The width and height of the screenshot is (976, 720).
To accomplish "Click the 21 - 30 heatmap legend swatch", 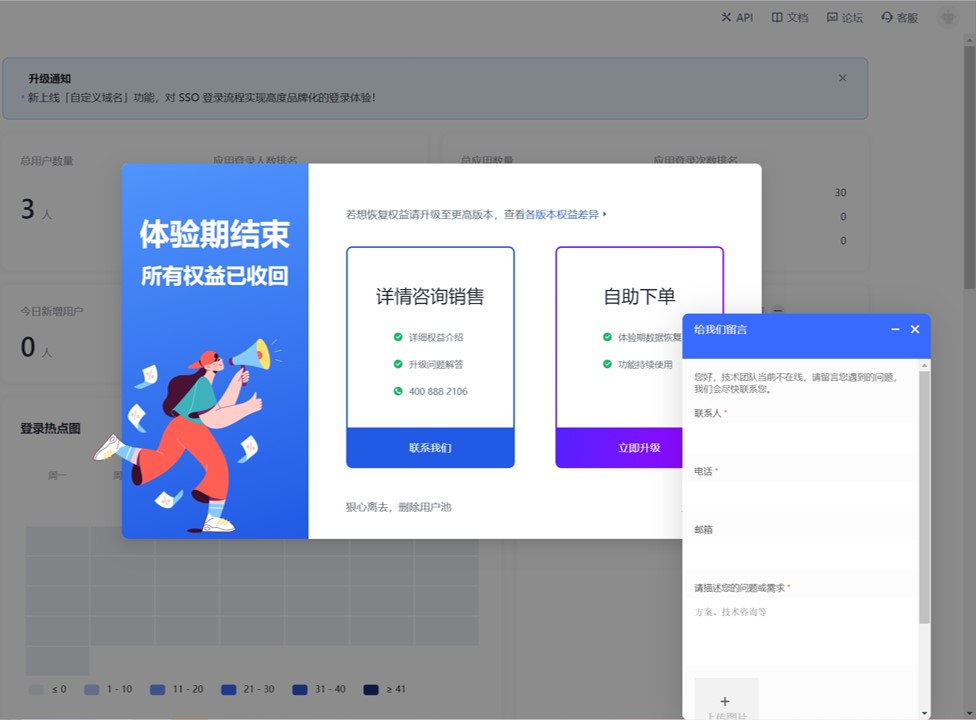I will coord(229,690).
